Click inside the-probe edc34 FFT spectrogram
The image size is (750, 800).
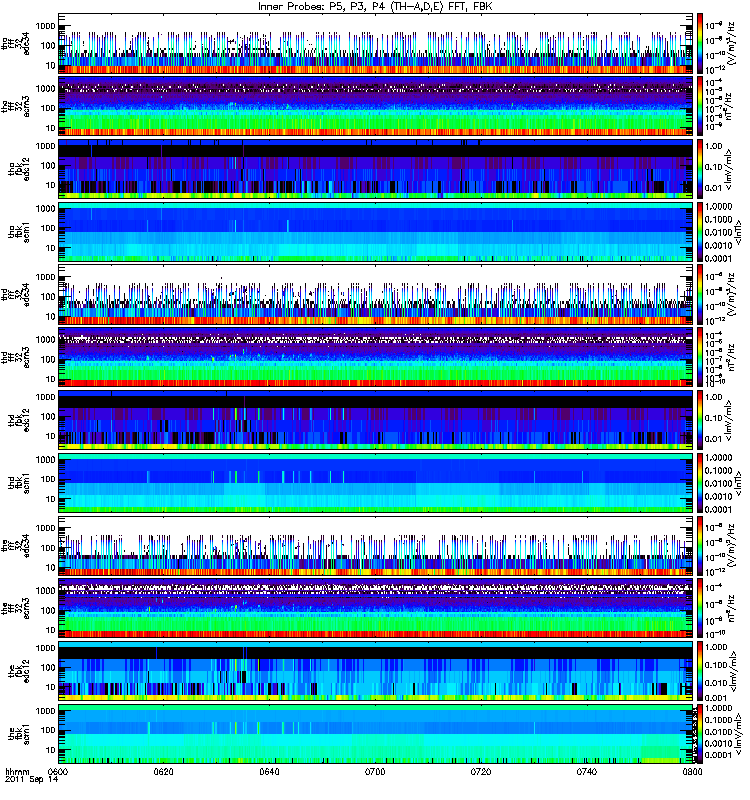pyautogui.click(x=376, y=546)
